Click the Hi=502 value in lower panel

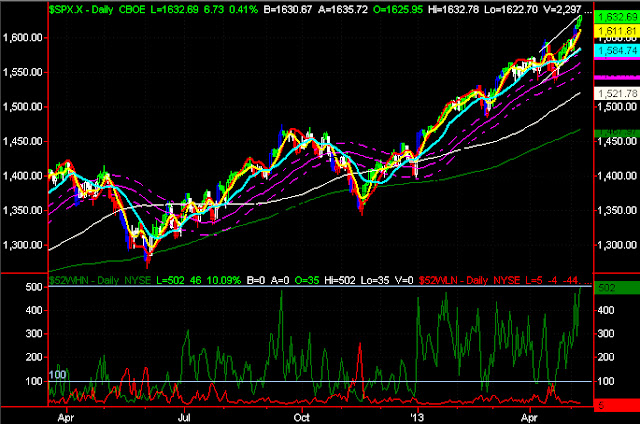coord(340,280)
